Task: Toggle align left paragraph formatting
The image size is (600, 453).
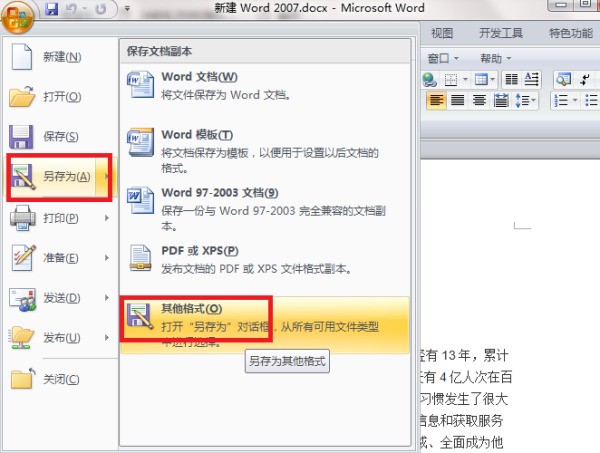Action: coord(437,101)
